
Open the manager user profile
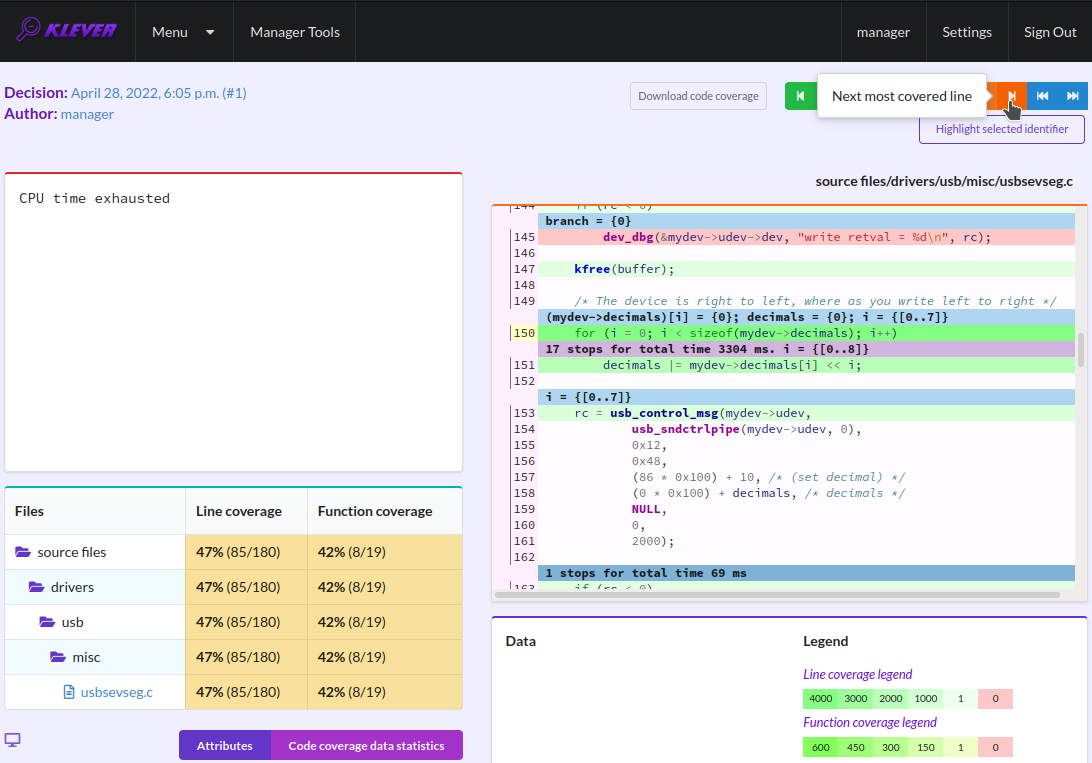pyautogui.click(x=883, y=32)
